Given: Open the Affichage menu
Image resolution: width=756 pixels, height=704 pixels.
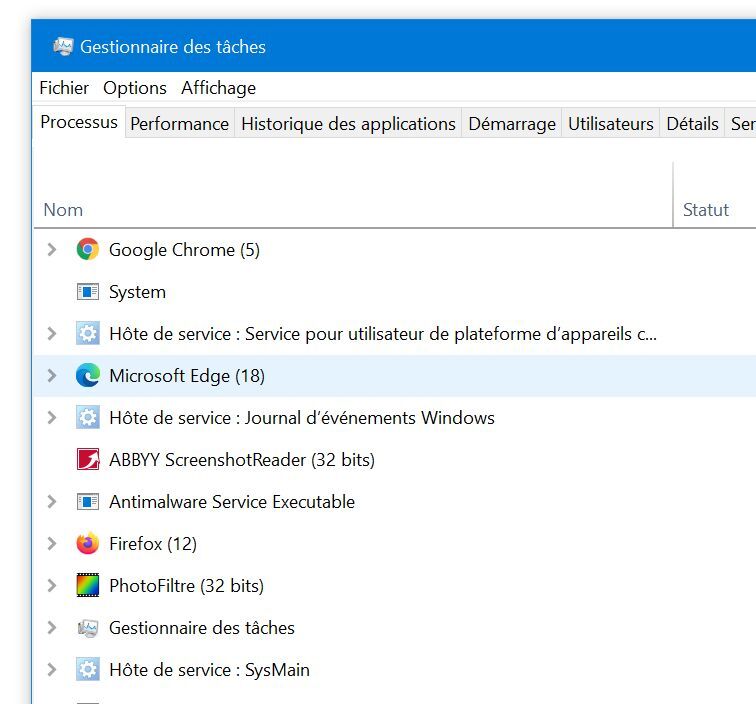Looking at the screenshot, I should coord(218,88).
